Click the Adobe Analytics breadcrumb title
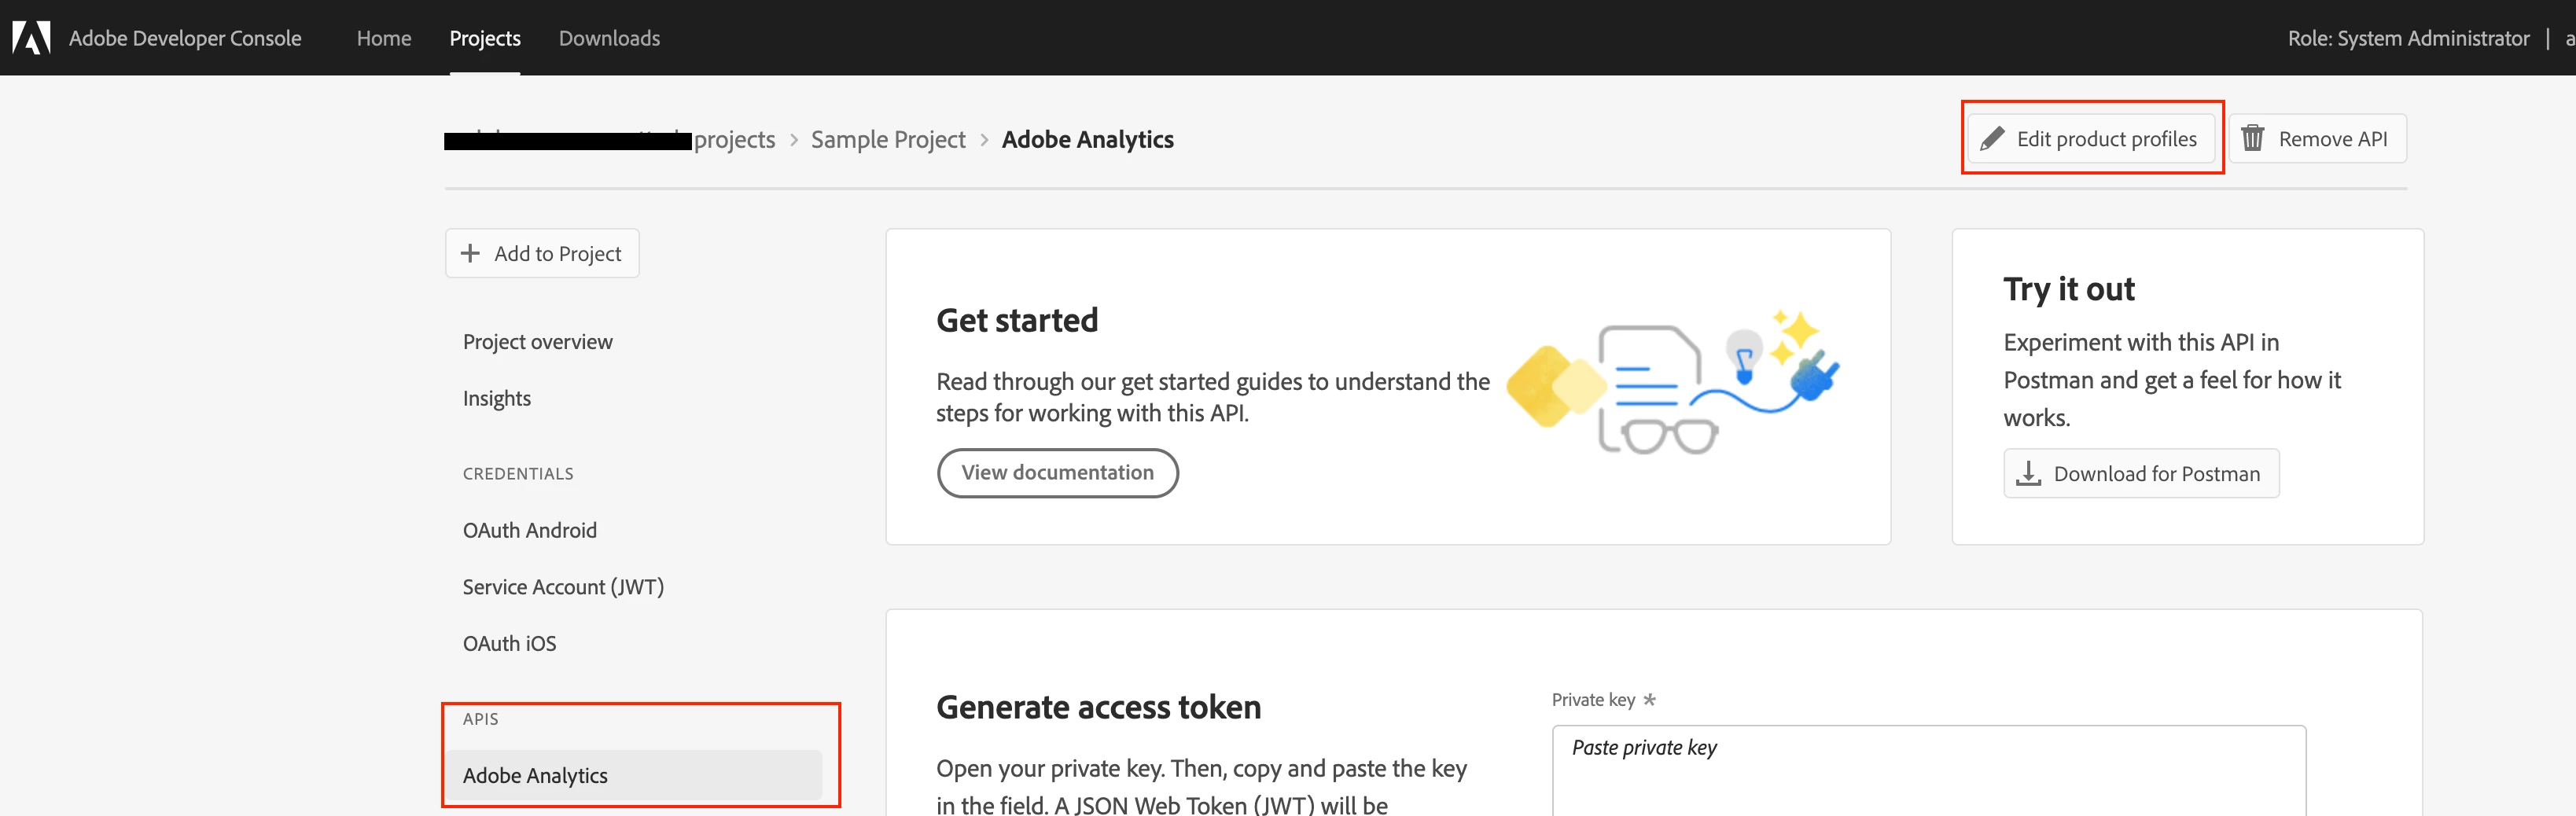The image size is (2576, 816). coord(1087,139)
